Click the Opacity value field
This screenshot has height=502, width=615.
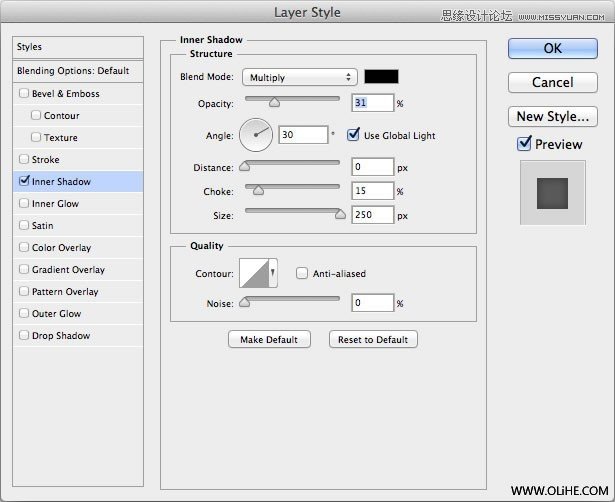pyautogui.click(x=373, y=103)
